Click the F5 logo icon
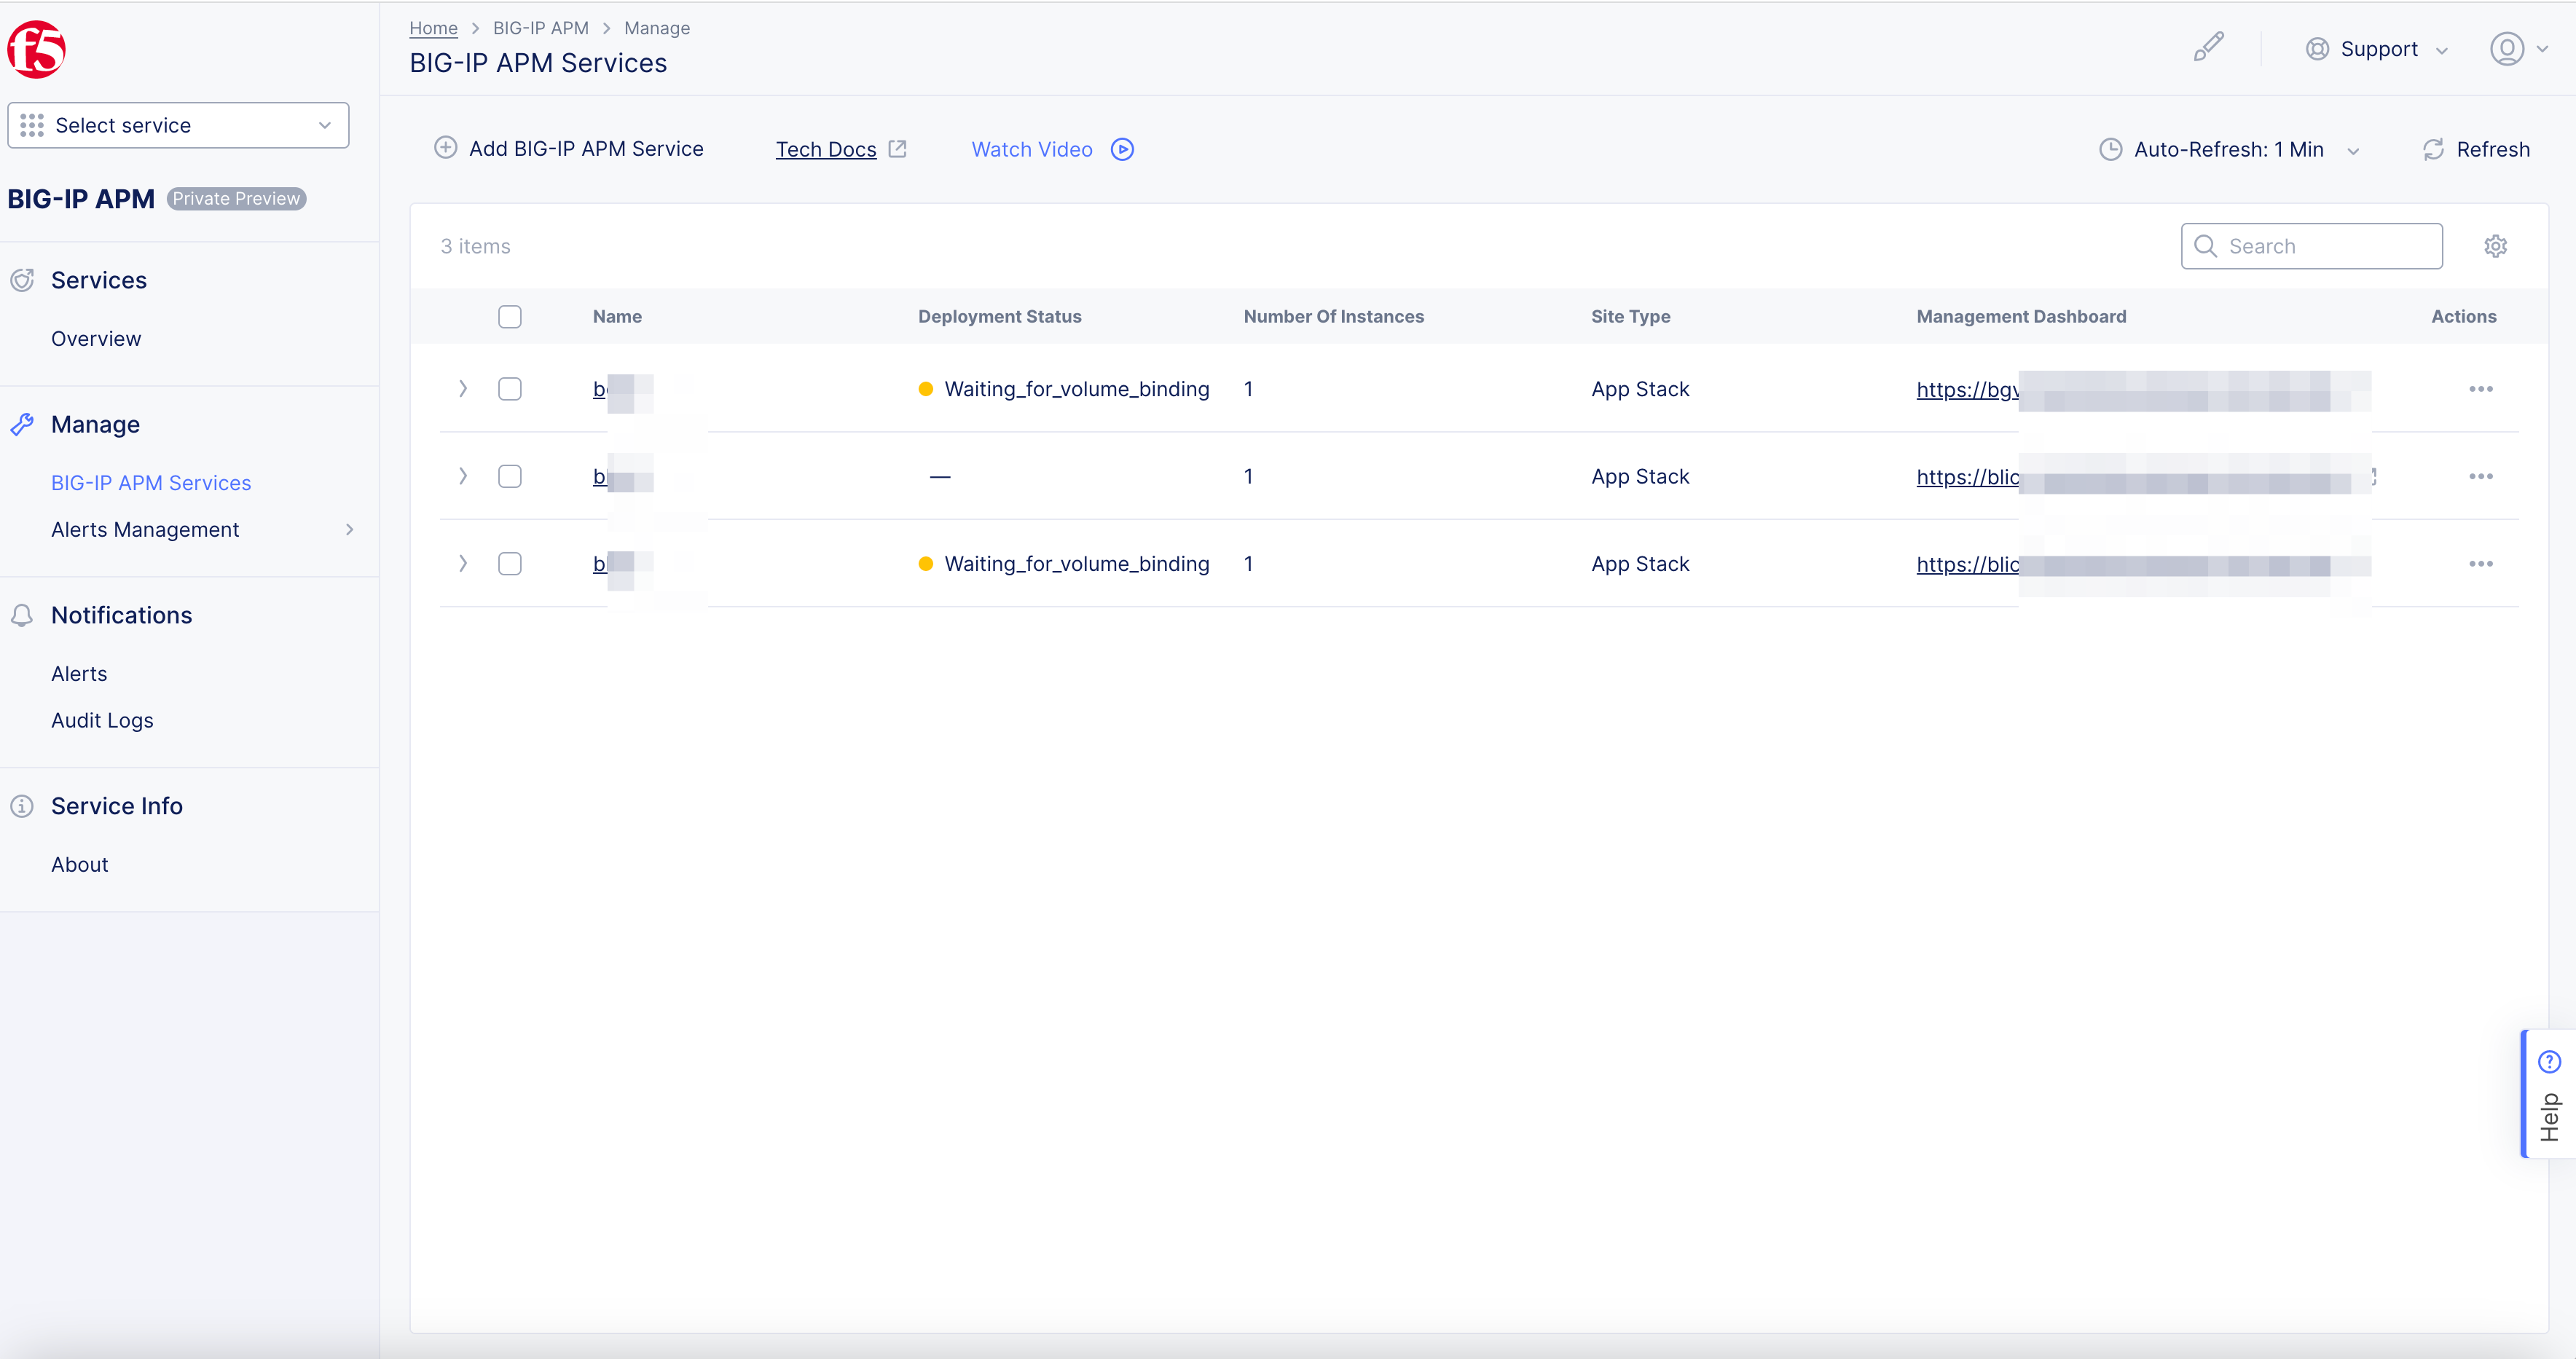Viewport: 2576px width, 1359px height. point(36,49)
